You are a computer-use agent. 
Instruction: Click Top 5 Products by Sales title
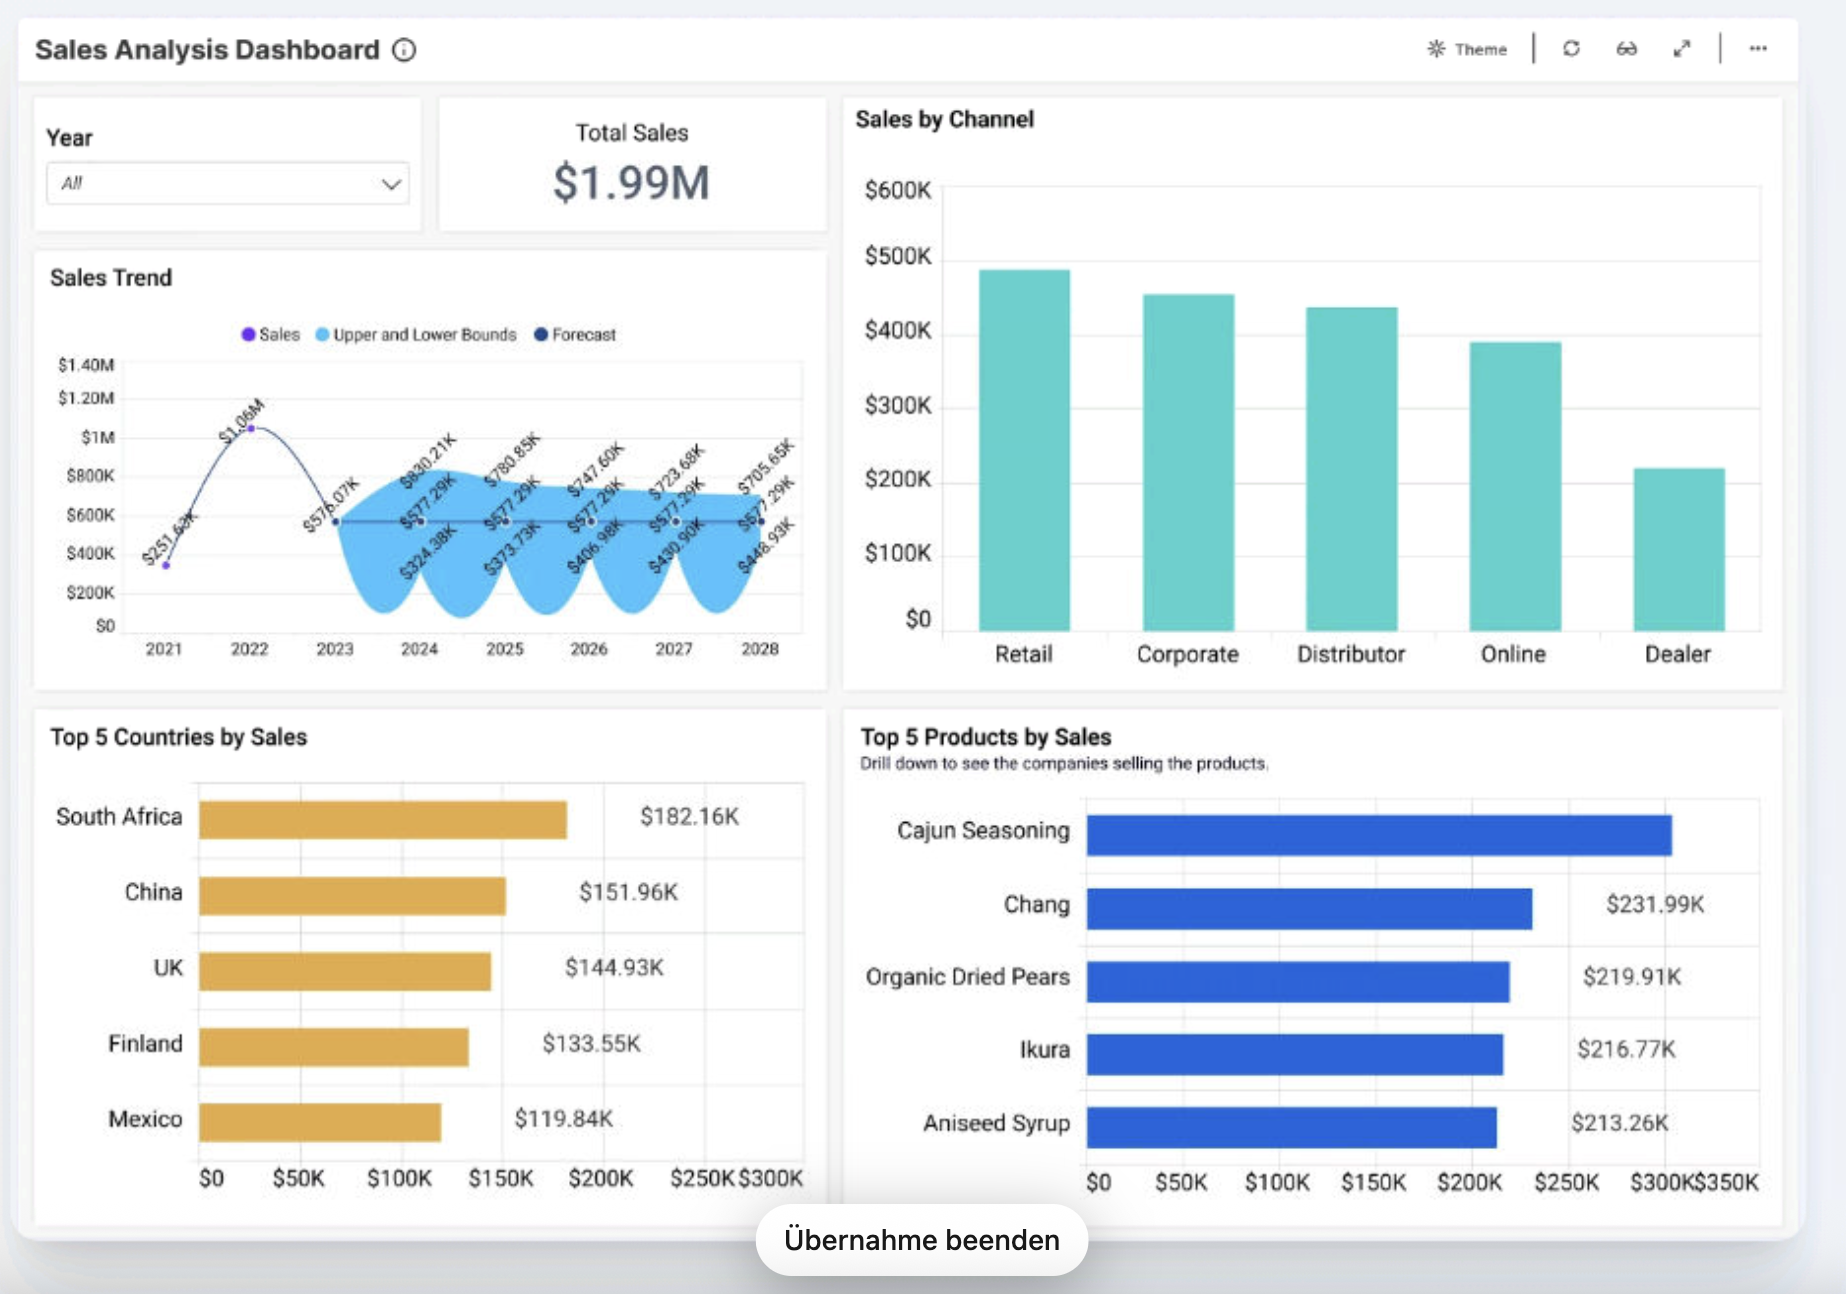click(x=986, y=737)
